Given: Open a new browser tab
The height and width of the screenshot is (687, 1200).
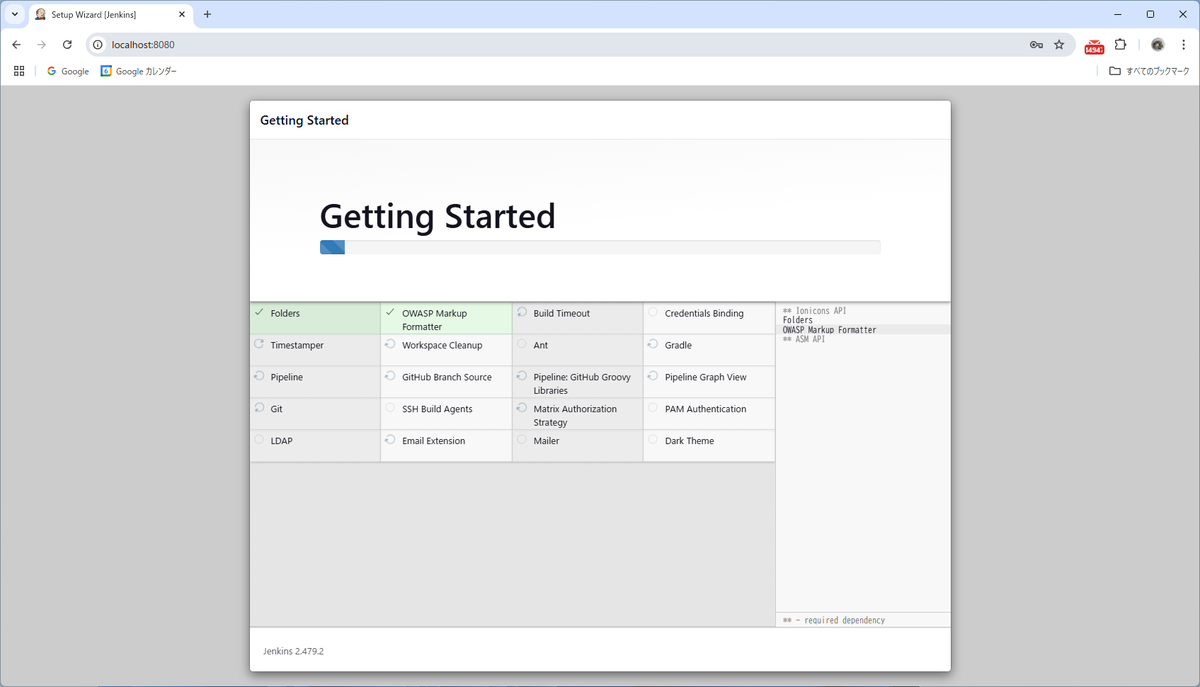Looking at the screenshot, I should tap(207, 14).
